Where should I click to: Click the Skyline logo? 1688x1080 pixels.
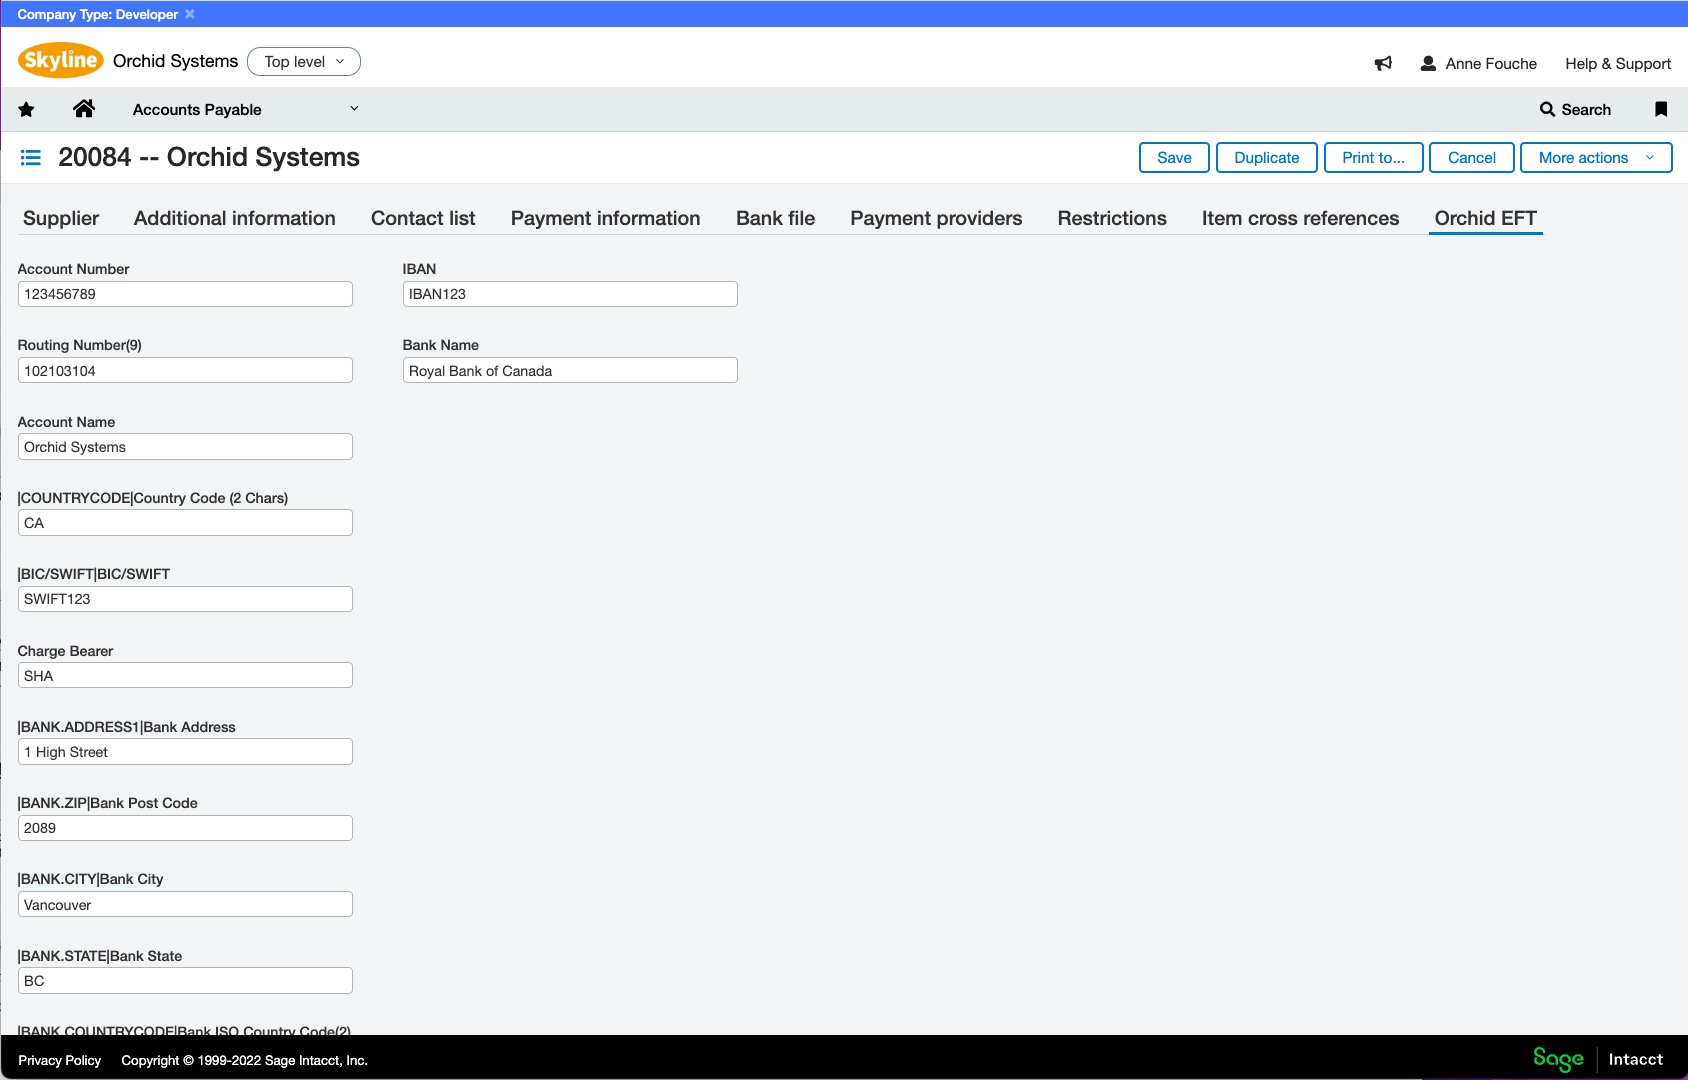61,60
